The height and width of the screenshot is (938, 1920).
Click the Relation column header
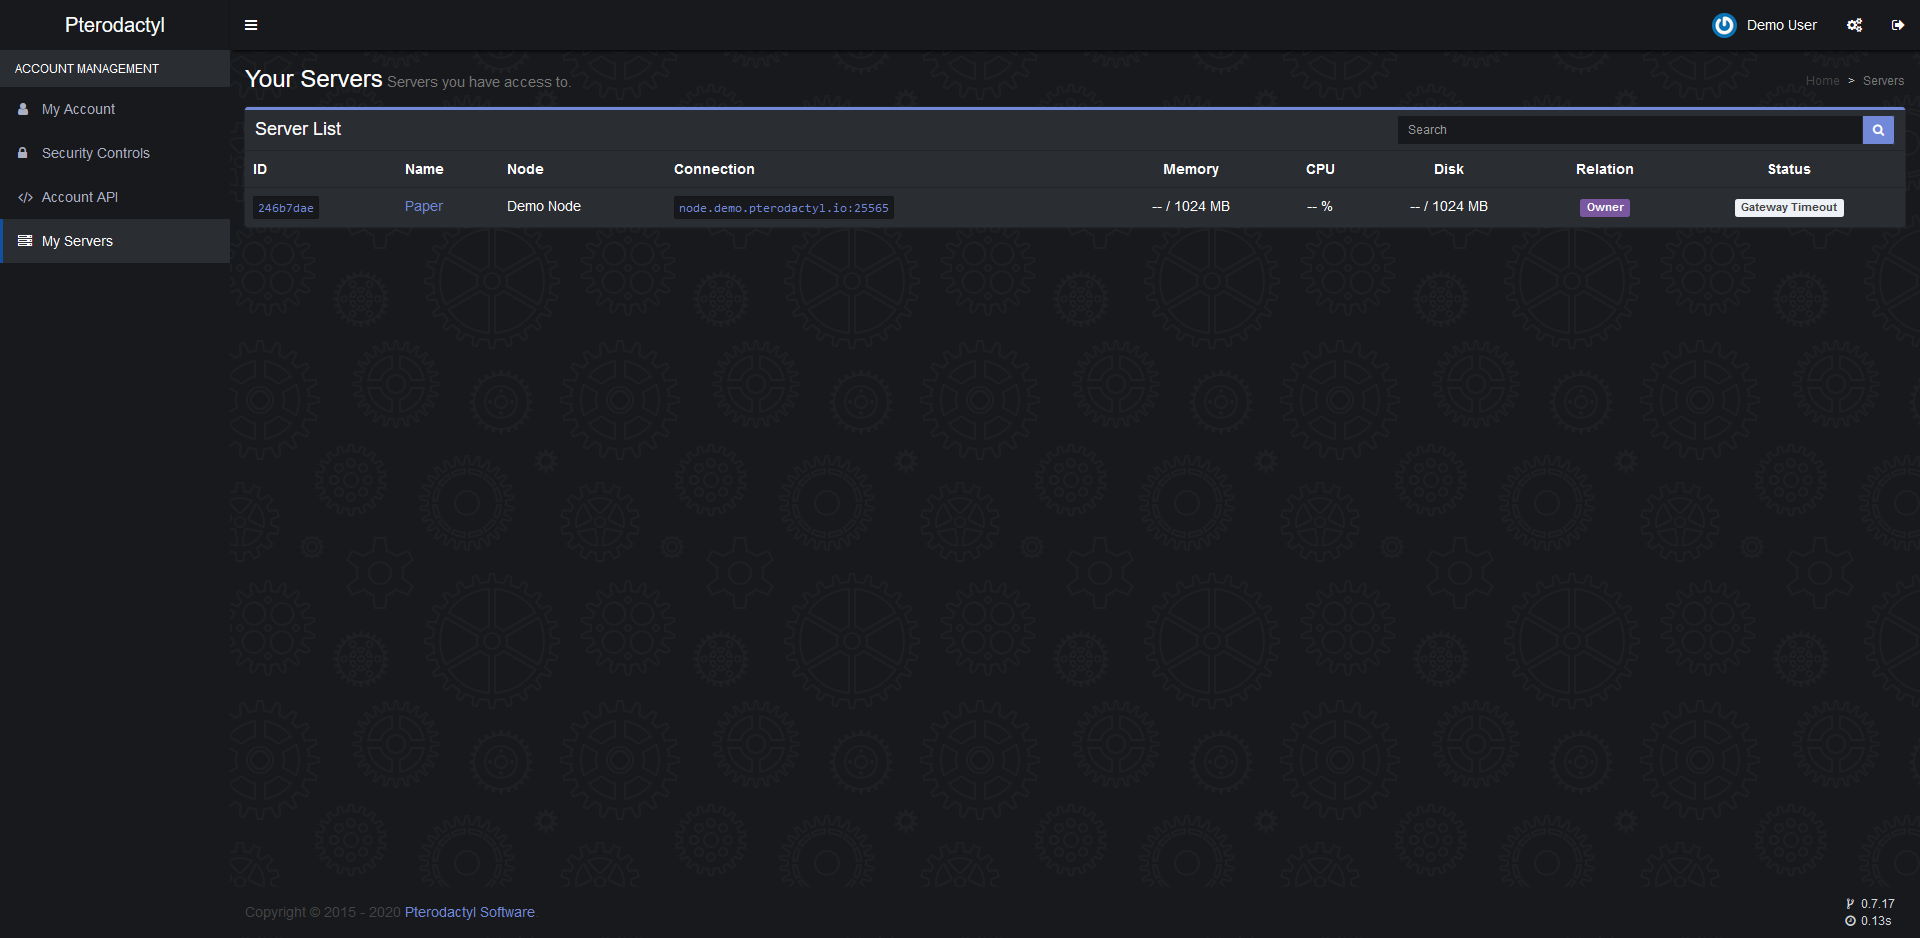coord(1605,169)
